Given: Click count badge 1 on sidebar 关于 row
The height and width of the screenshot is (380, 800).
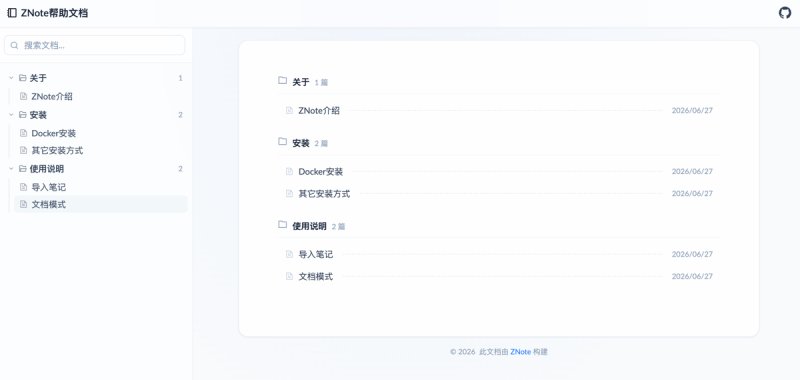Looking at the screenshot, I should click(180, 78).
